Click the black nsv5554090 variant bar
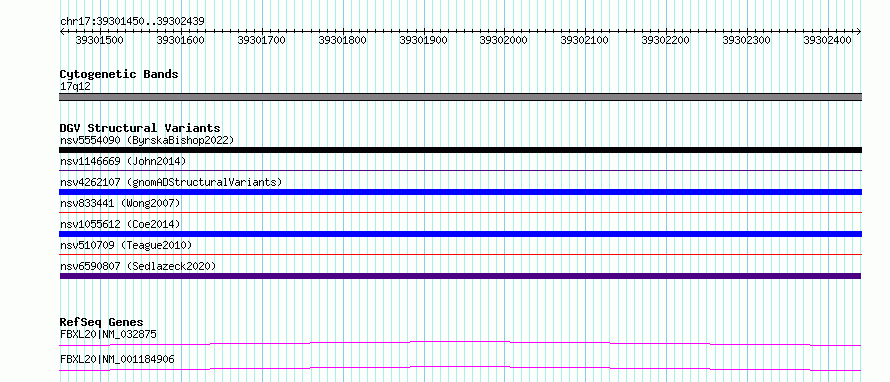This screenshot has width=890, height=382. tap(460, 150)
